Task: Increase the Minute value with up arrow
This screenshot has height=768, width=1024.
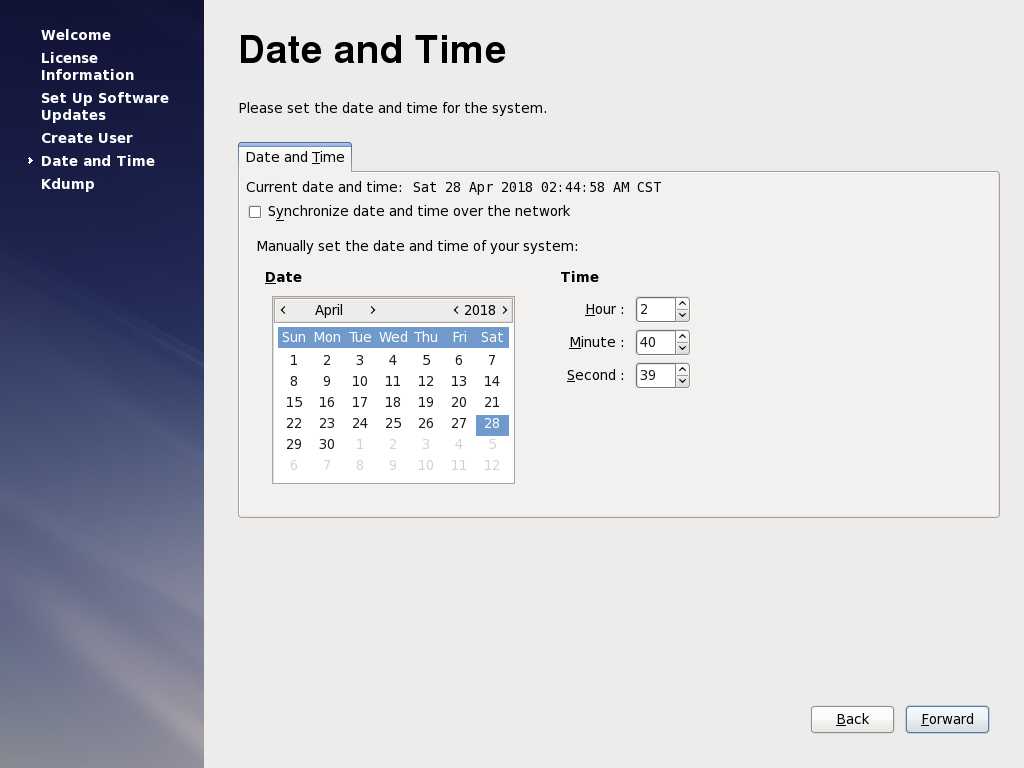Action: pyautogui.click(x=682, y=336)
